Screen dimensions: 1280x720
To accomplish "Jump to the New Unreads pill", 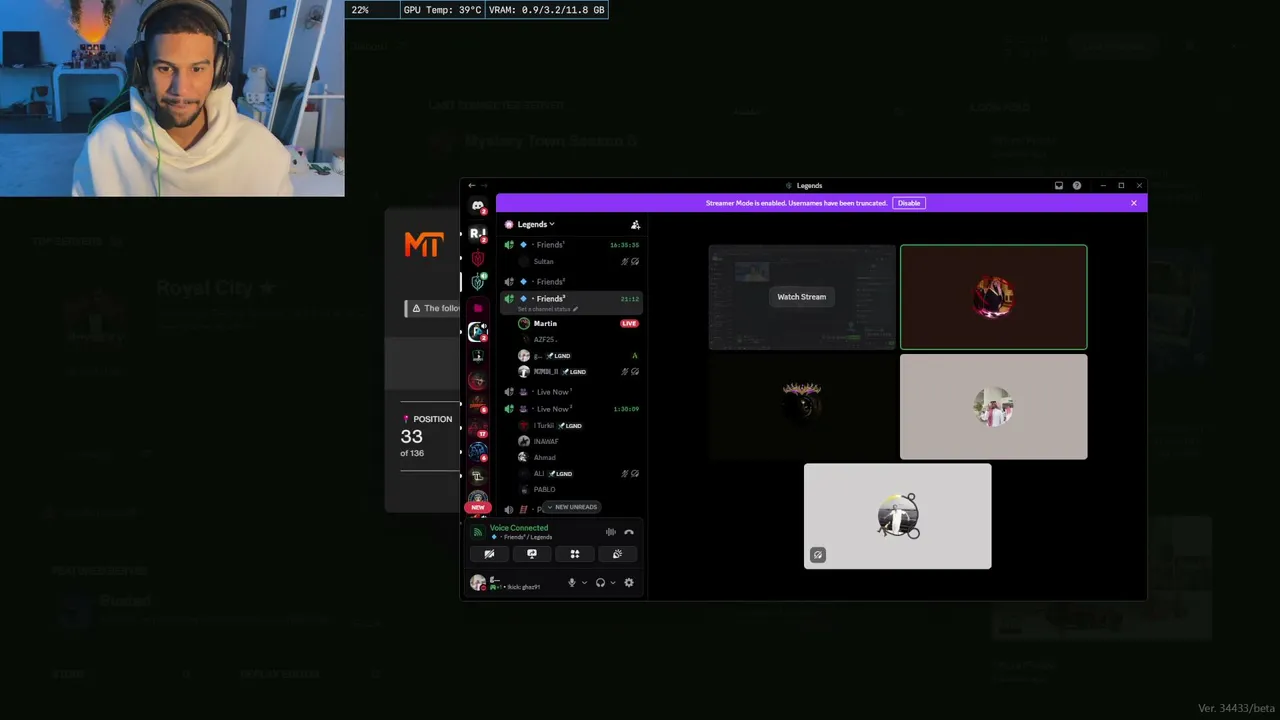I will pos(572,507).
